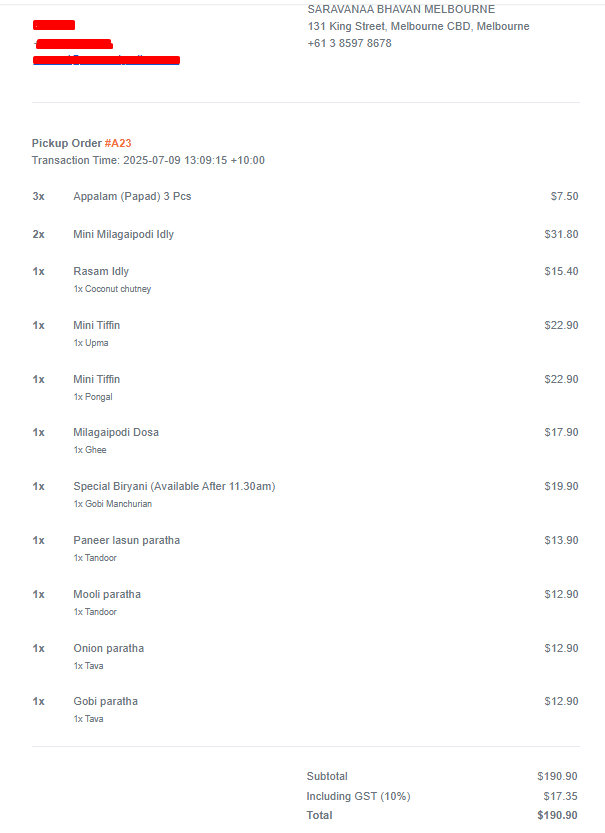The image size is (605, 833).
Task: Click the Milagaipodi Dosa item name
Action: (x=116, y=432)
